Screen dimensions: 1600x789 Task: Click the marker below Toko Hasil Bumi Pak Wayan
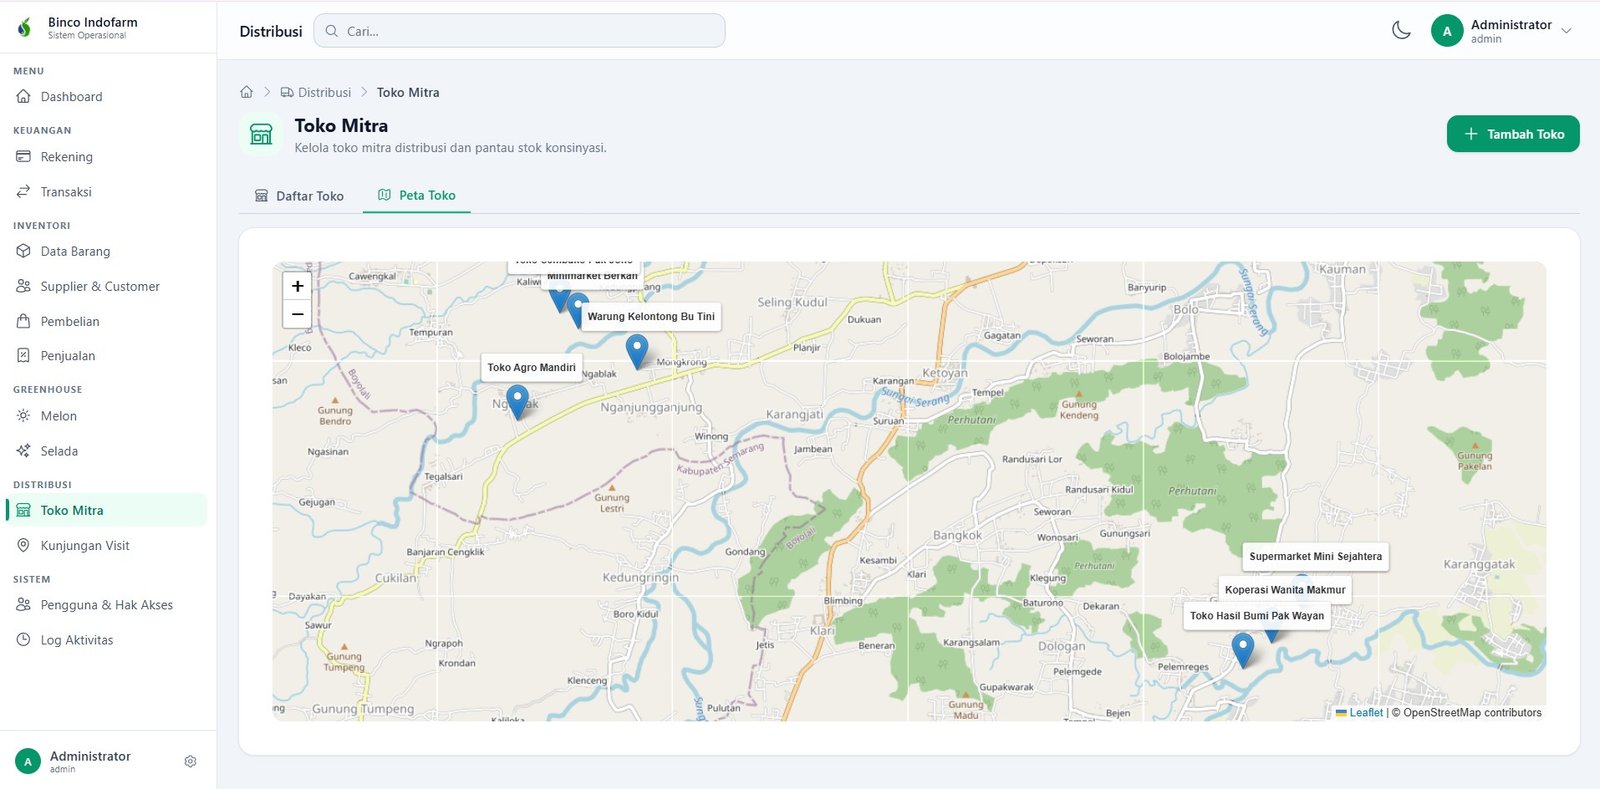(1242, 650)
